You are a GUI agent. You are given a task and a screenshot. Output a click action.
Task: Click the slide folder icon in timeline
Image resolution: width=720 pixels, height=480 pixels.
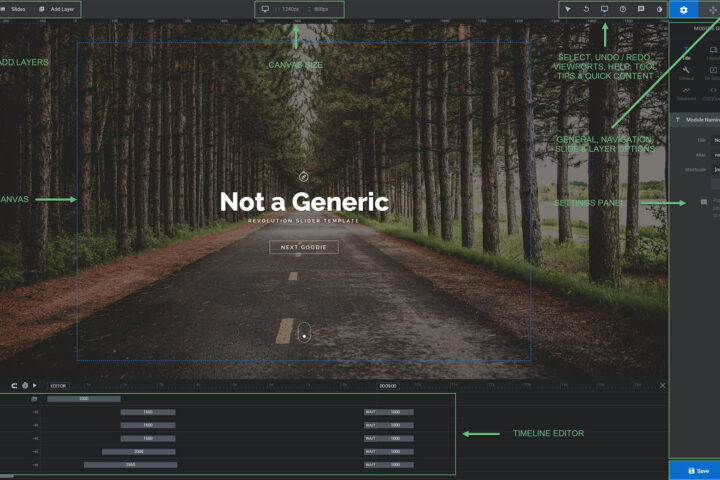(x=34, y=399)
